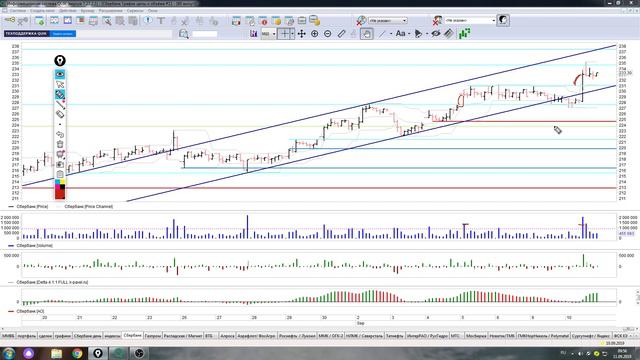Select the Aa text label tool
640x360 pixels.
[400, 34]
